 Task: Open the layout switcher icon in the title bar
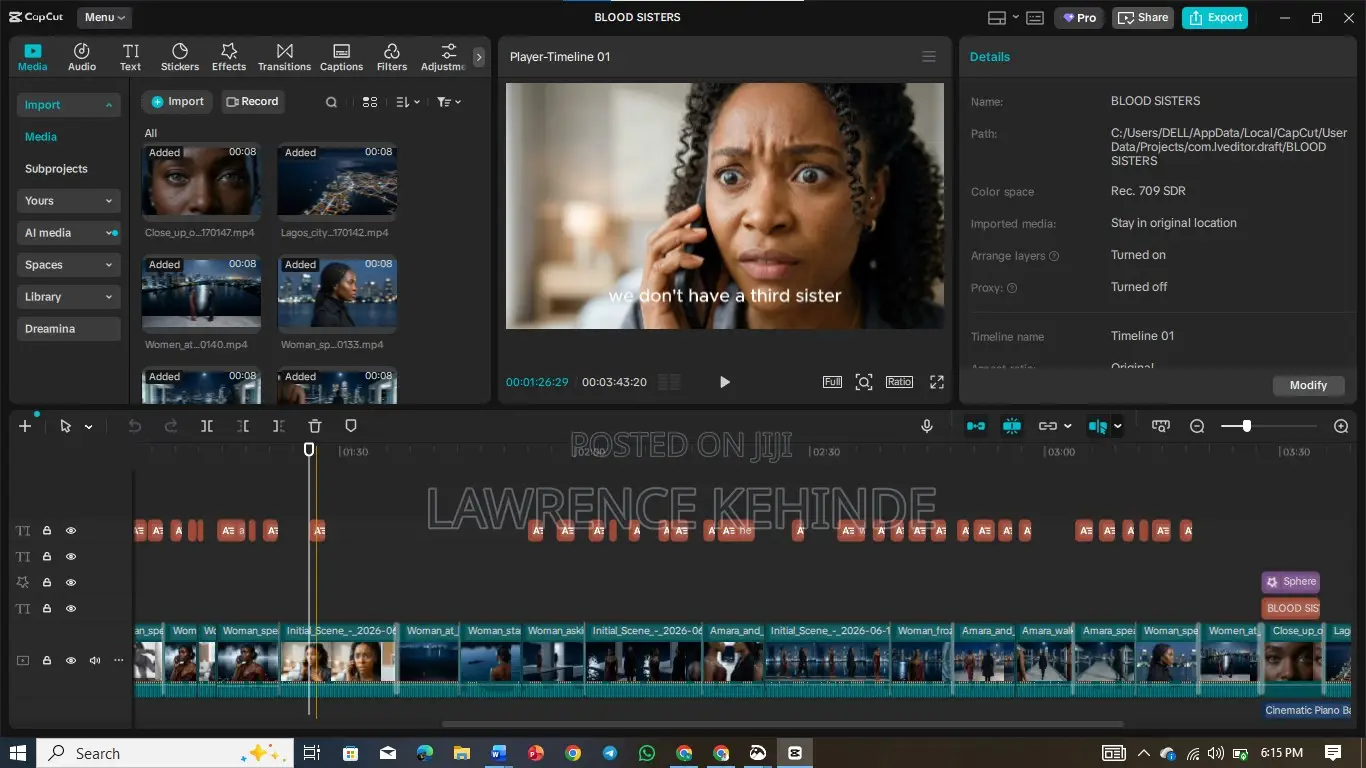(x=996, y=17)
